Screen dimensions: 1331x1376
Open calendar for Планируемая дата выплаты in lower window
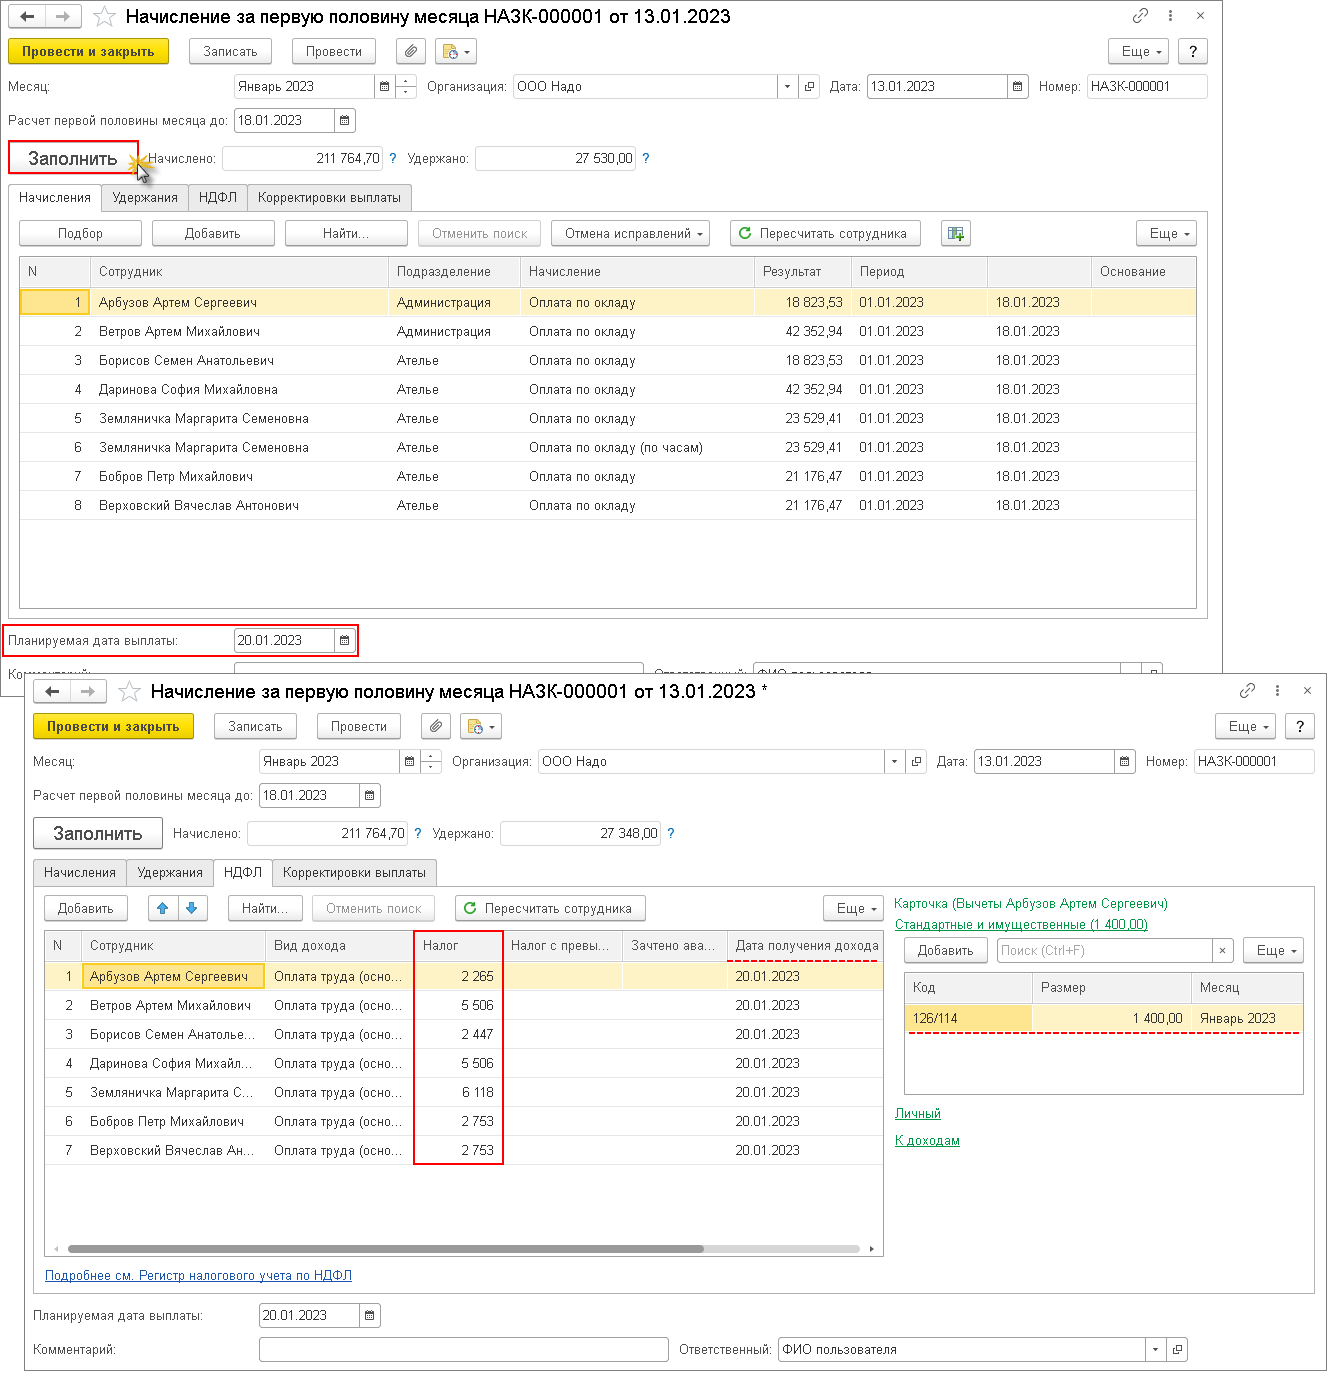[370, 1316]
